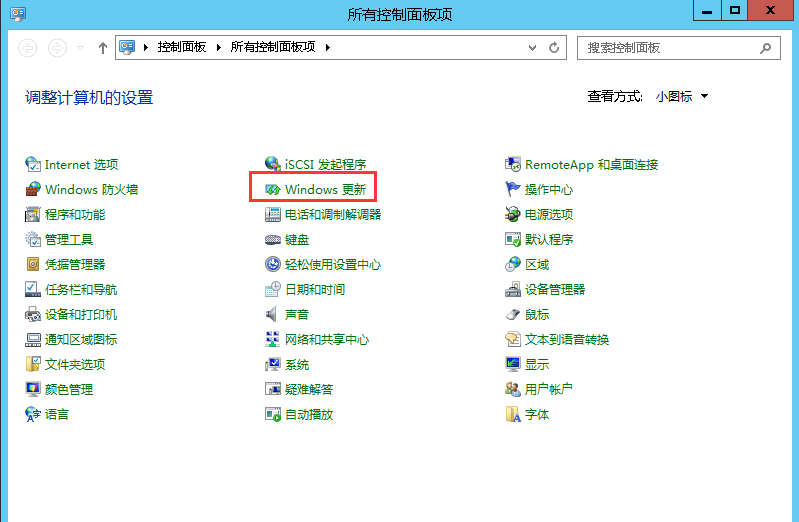Image resolution: width=799 pixels, height=522 pixels.
Task: Click the 设备管理器 icon
Action: pos(513,290)
